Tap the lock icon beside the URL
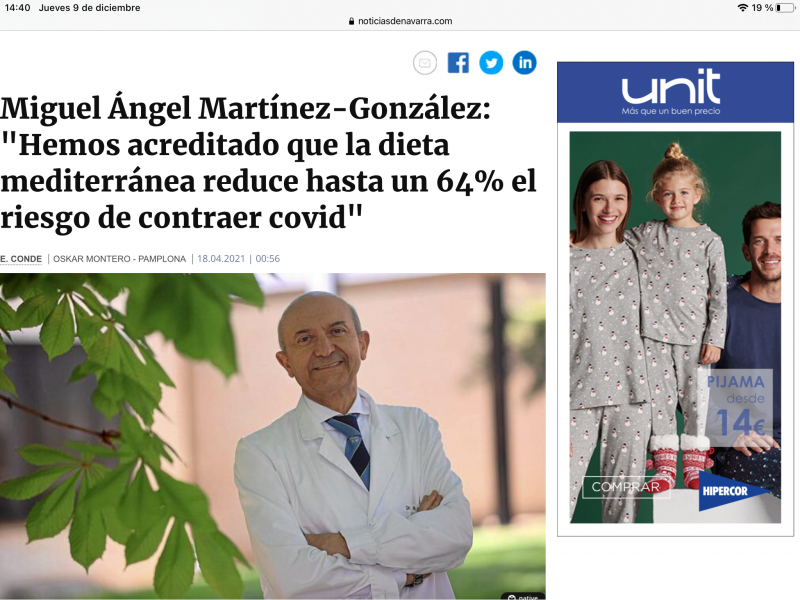Screen dimensions: 800x600 pyautogui.click(x=351, y=21)
